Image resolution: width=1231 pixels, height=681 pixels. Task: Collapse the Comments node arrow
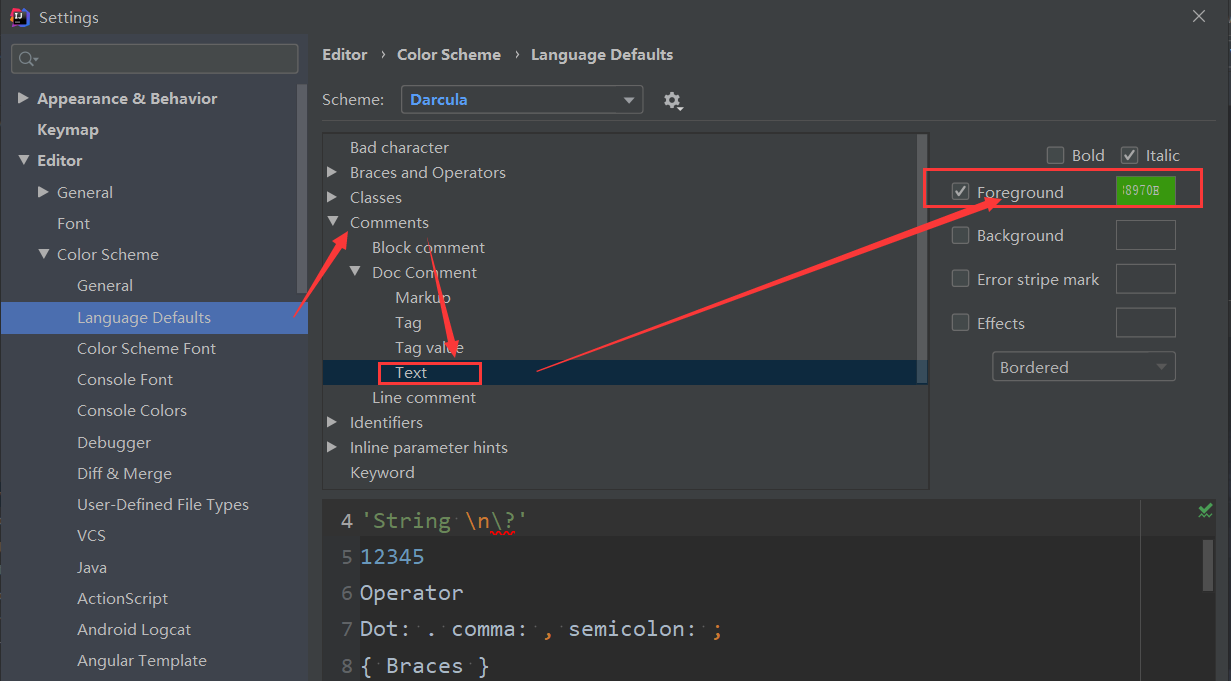[332, 222]
